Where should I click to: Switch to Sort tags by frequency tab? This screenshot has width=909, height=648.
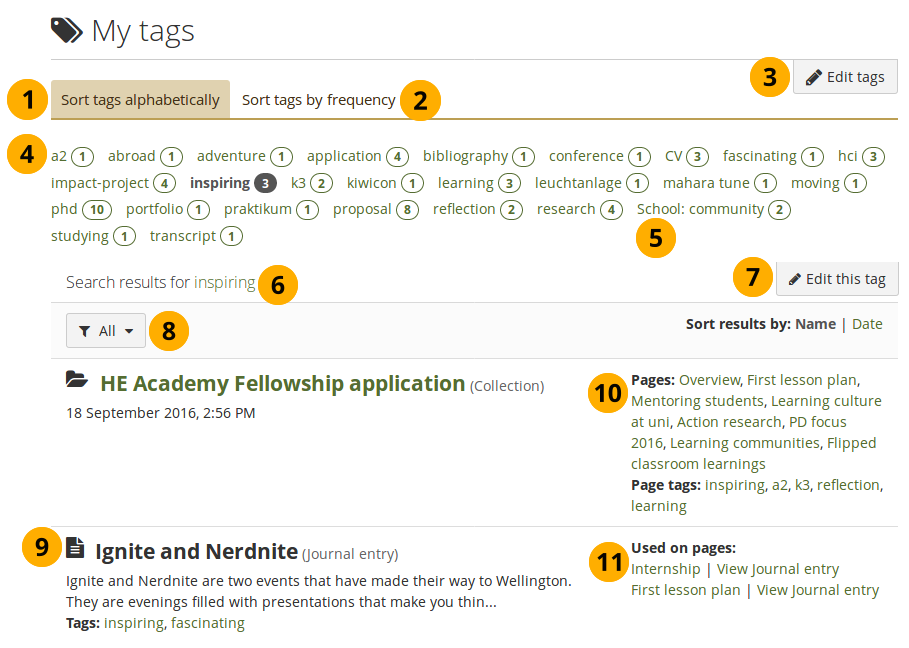[x=318, y=100]
